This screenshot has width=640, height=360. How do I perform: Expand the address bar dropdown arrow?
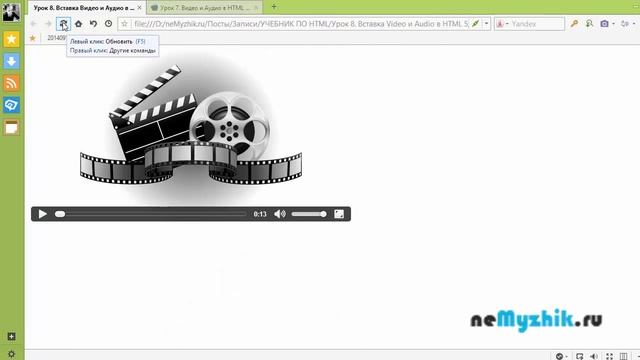(486, 24)
